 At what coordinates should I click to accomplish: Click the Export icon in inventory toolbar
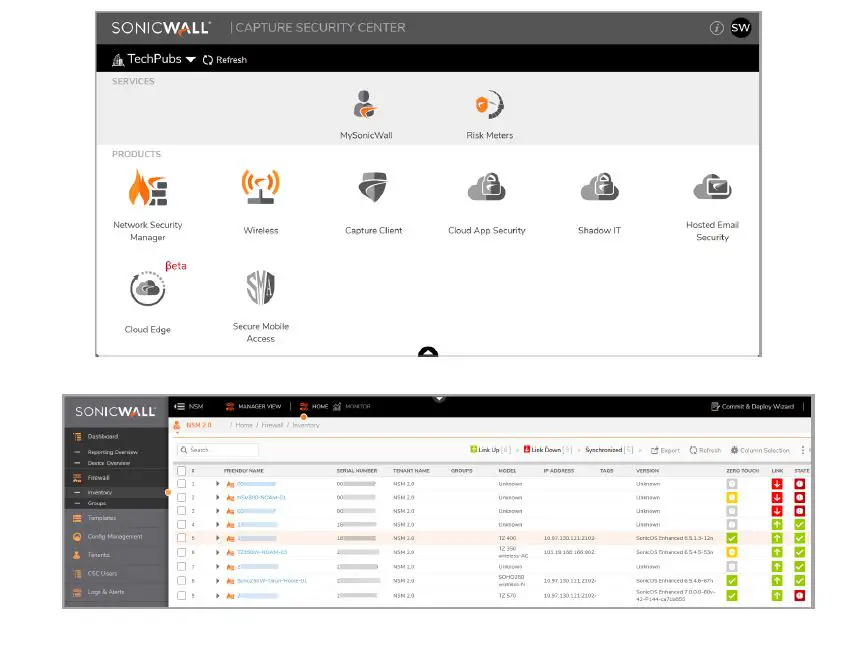[655, 450]
